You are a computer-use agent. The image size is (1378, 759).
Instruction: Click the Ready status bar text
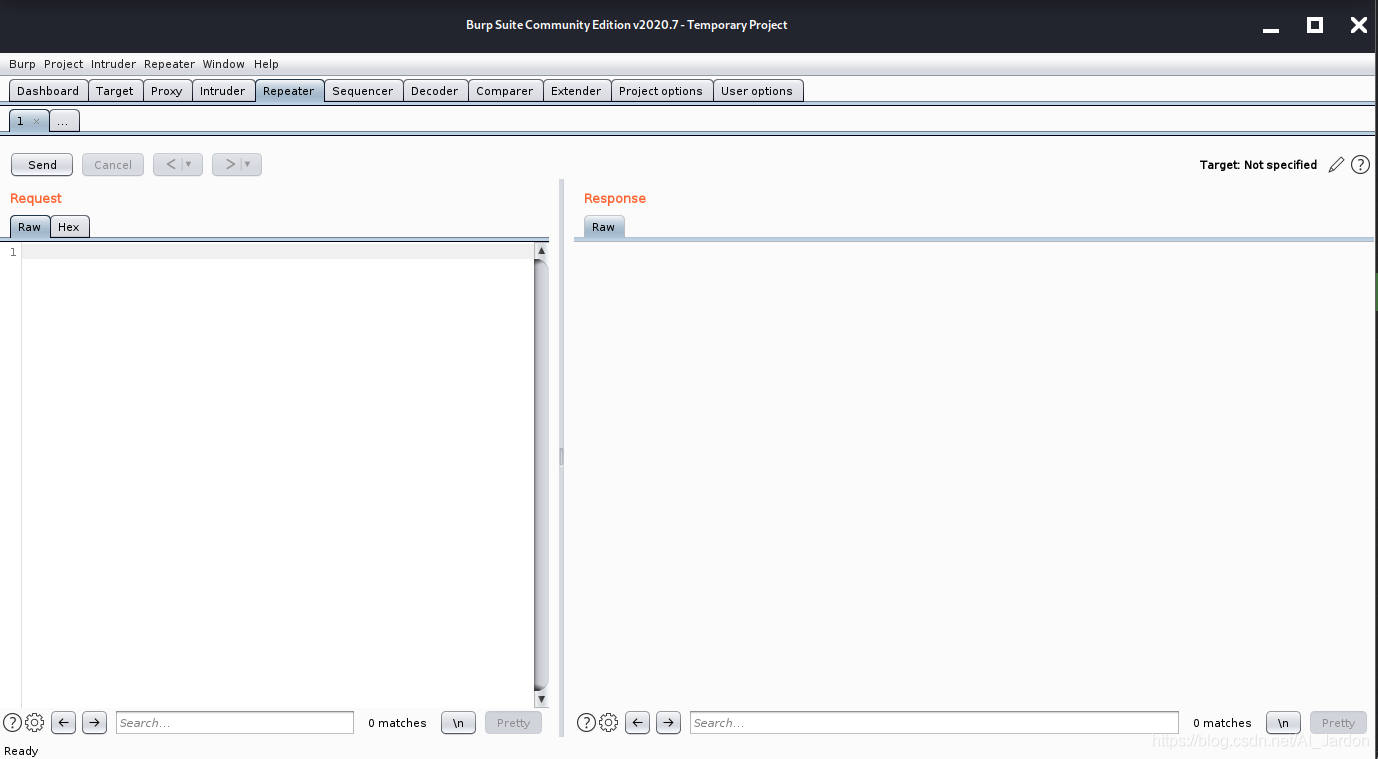tap(21, 751)
